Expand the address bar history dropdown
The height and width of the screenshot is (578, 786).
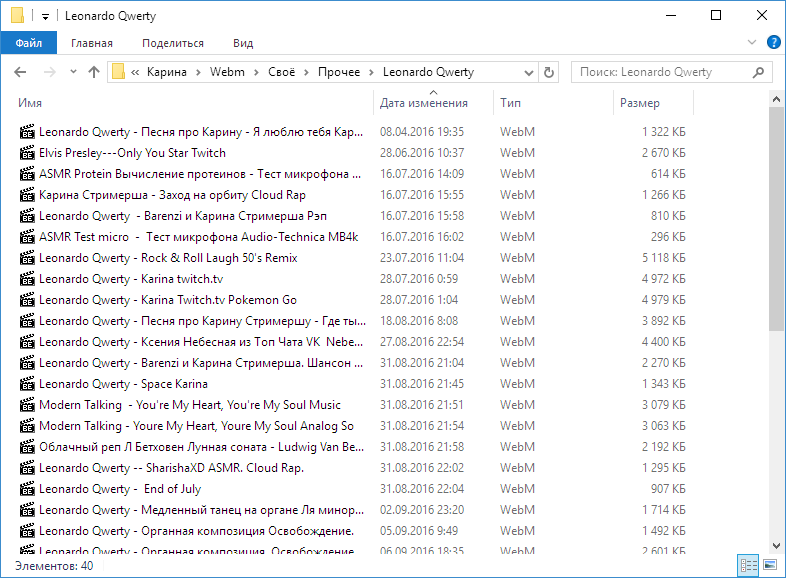click(x=528, y=73)
